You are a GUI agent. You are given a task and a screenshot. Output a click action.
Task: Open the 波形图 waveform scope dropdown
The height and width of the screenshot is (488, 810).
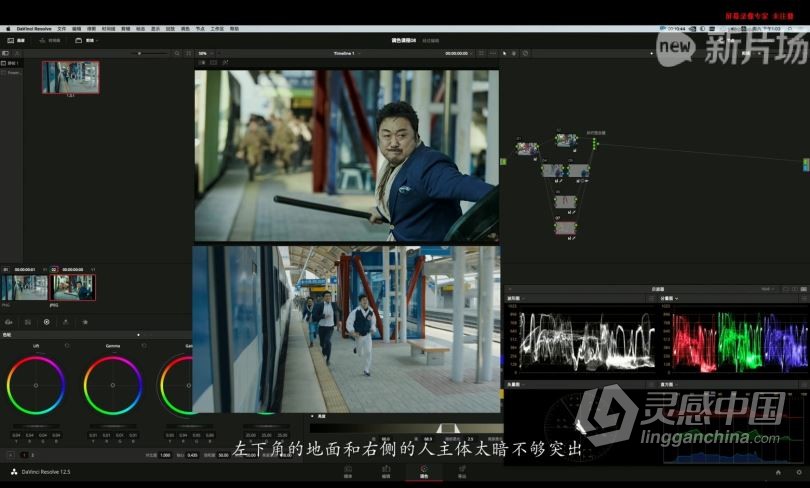click(516, 298)
